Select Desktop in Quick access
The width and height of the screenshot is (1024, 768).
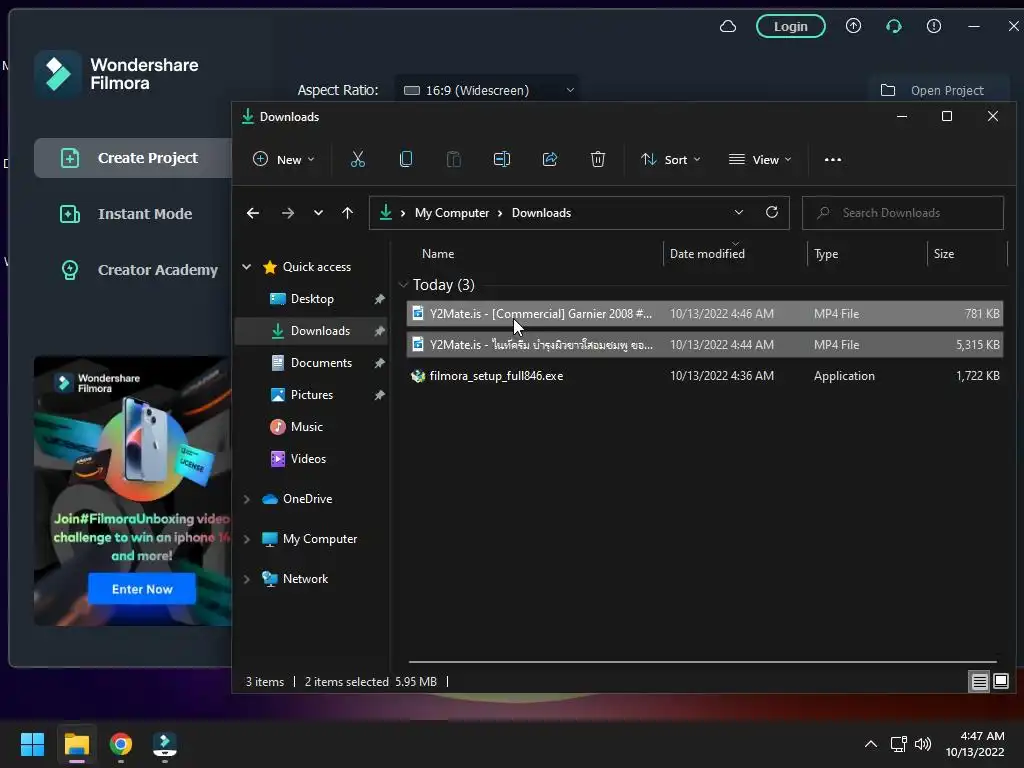312,298
